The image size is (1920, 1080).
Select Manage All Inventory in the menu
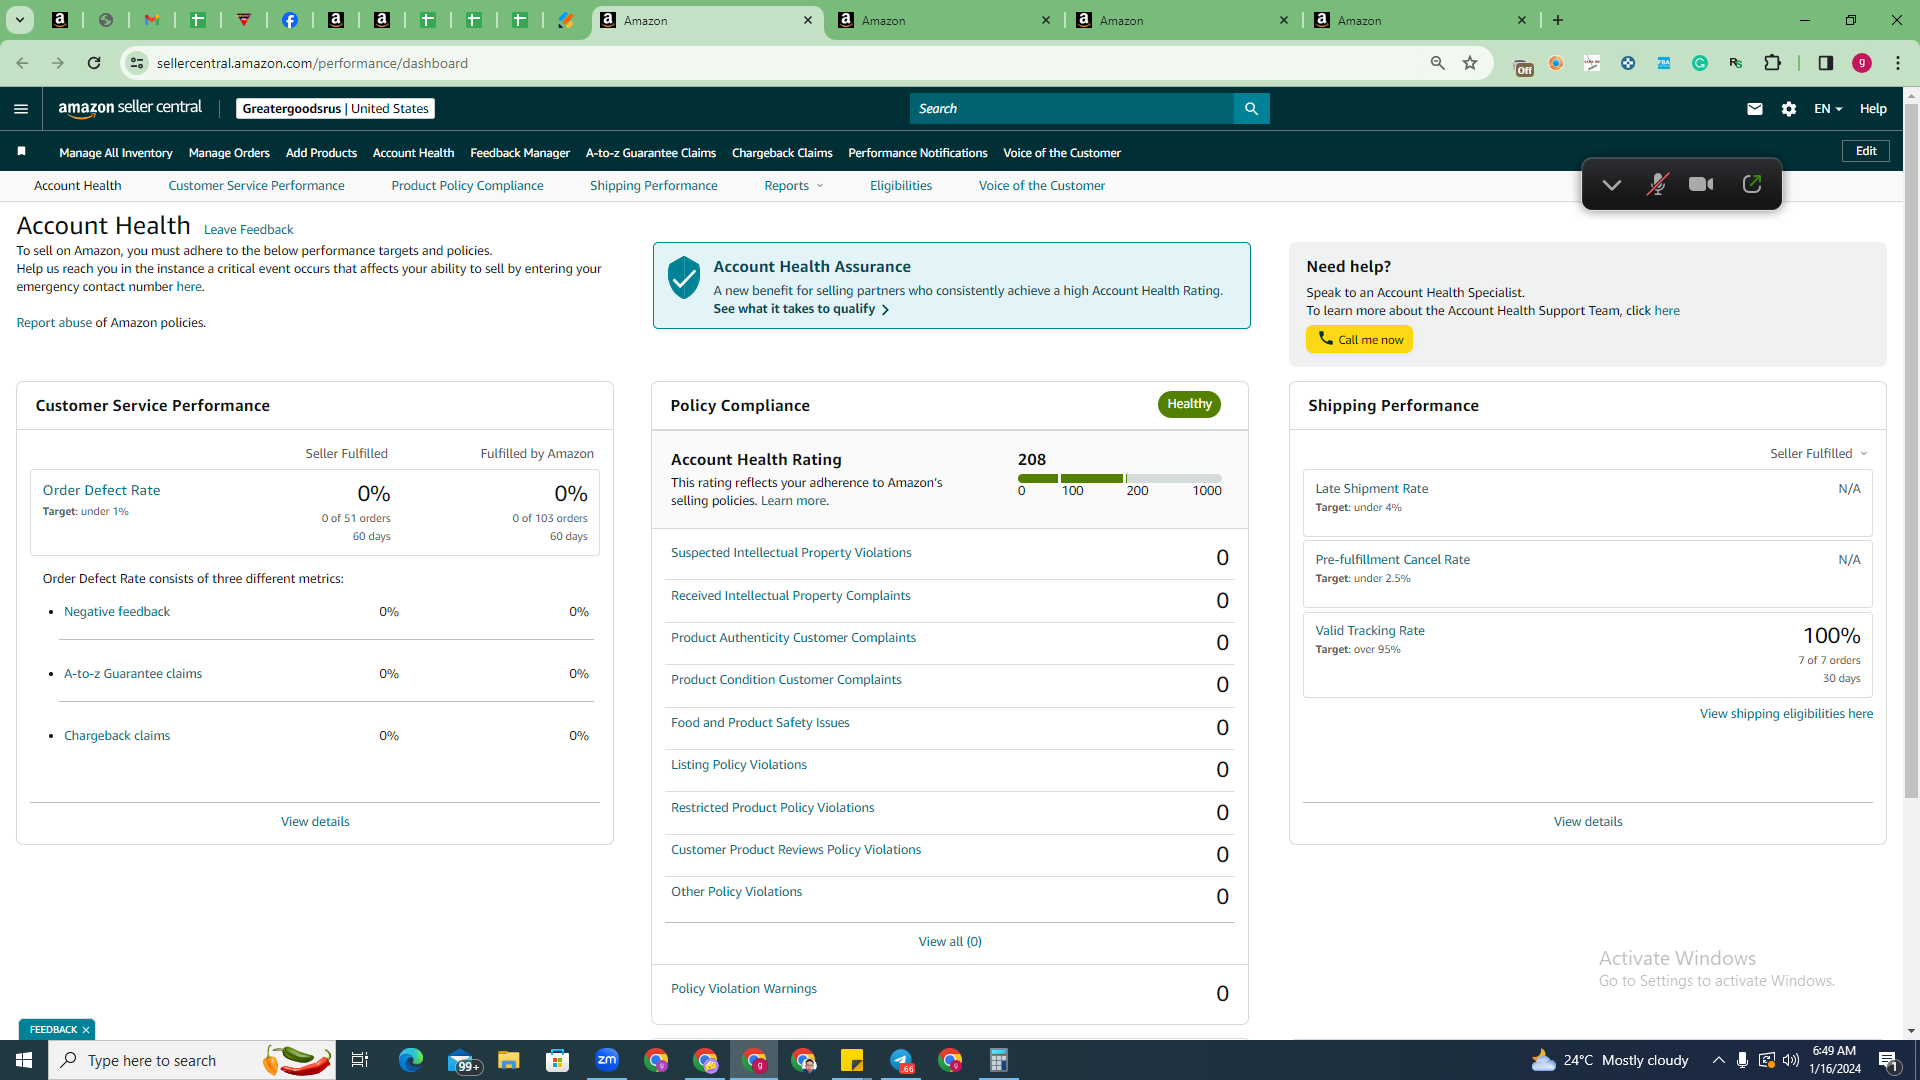tap(116, 153)
